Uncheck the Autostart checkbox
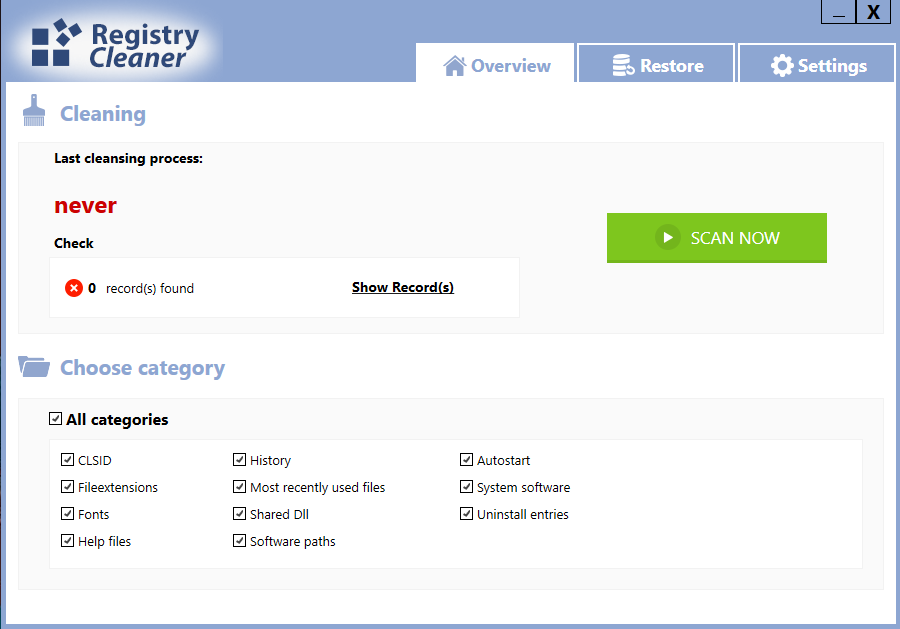900x629 pixels. (x=466, y=459)
